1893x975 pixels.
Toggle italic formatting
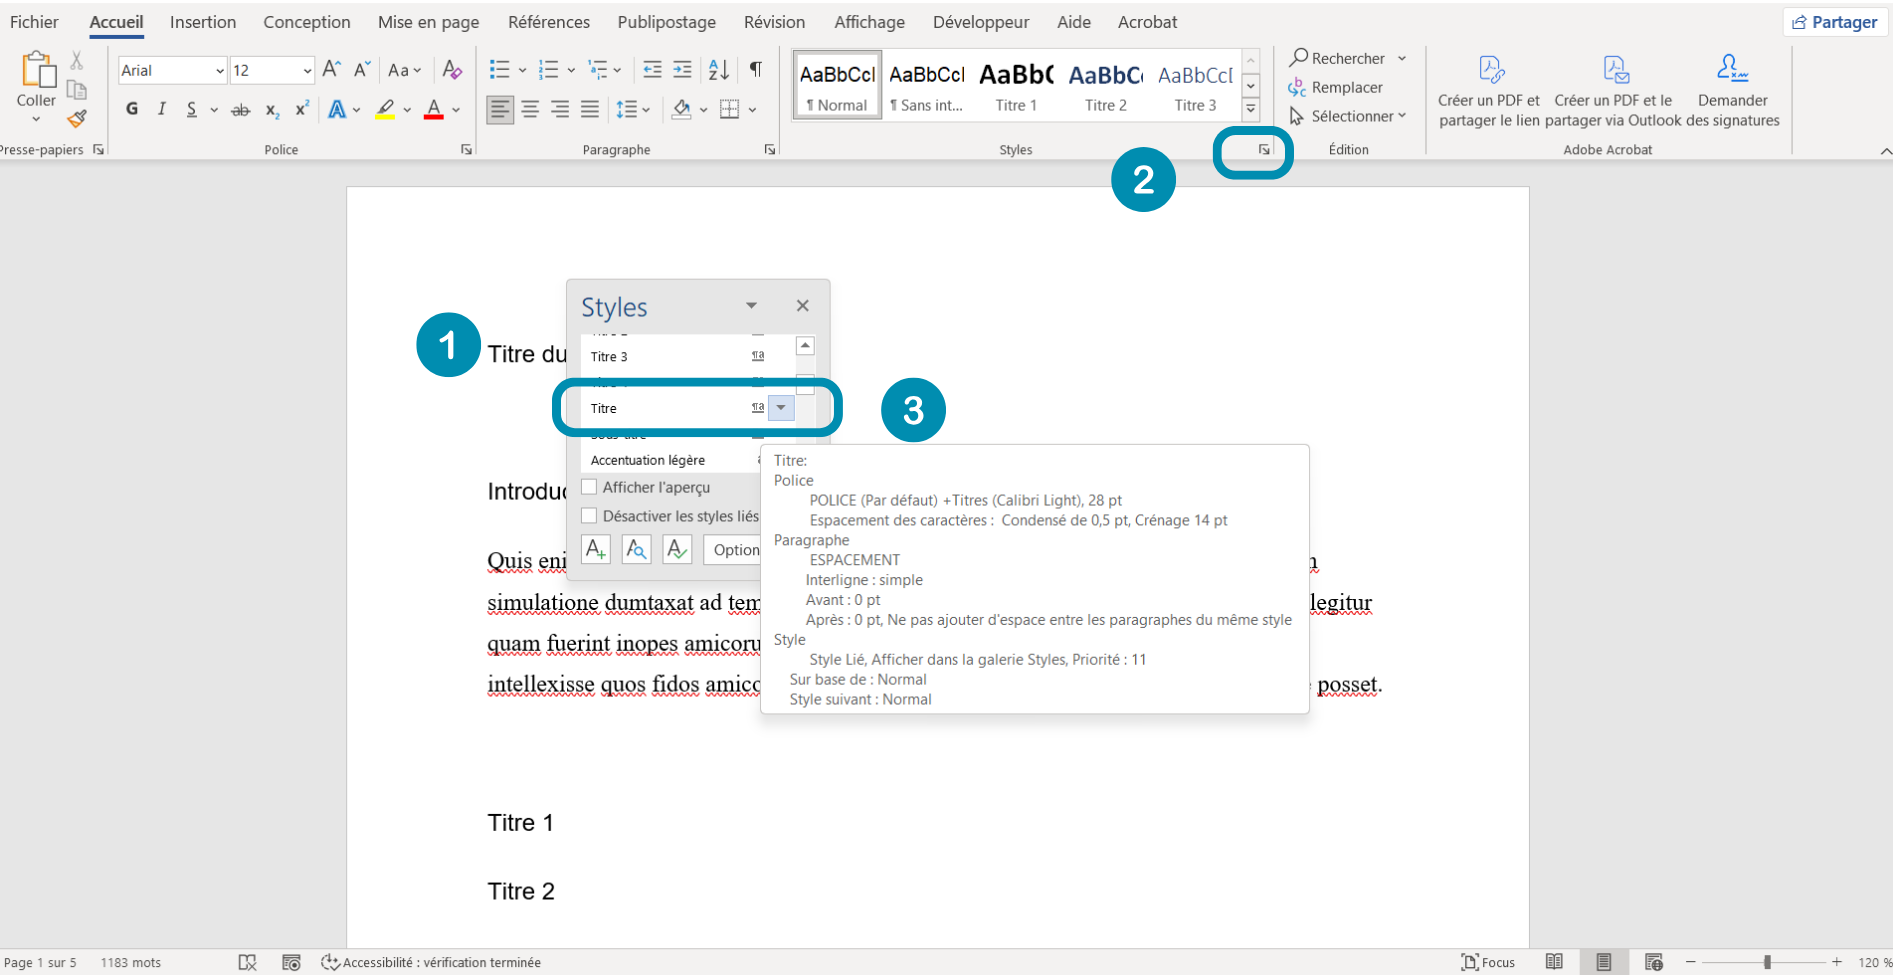pos(161,109)
